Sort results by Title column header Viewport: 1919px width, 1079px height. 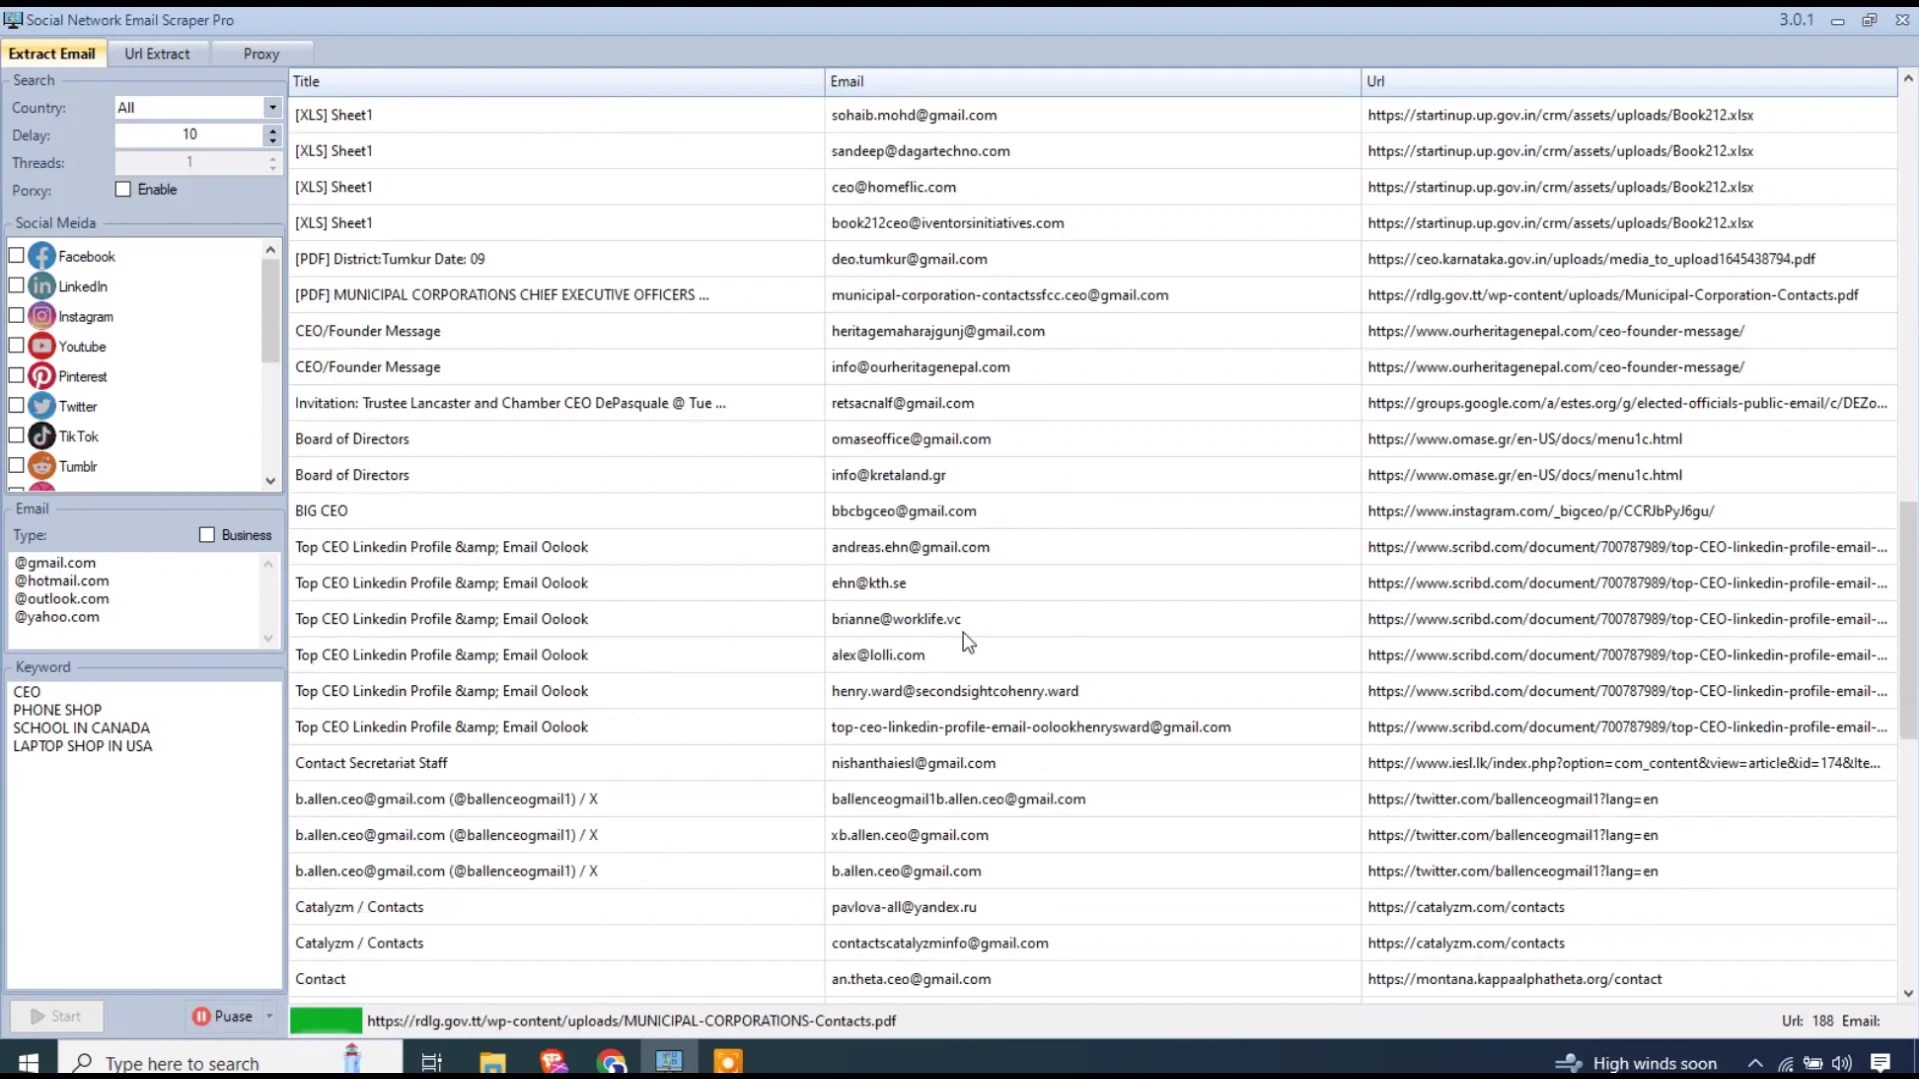pyautogui.click(x=557, y=81)
